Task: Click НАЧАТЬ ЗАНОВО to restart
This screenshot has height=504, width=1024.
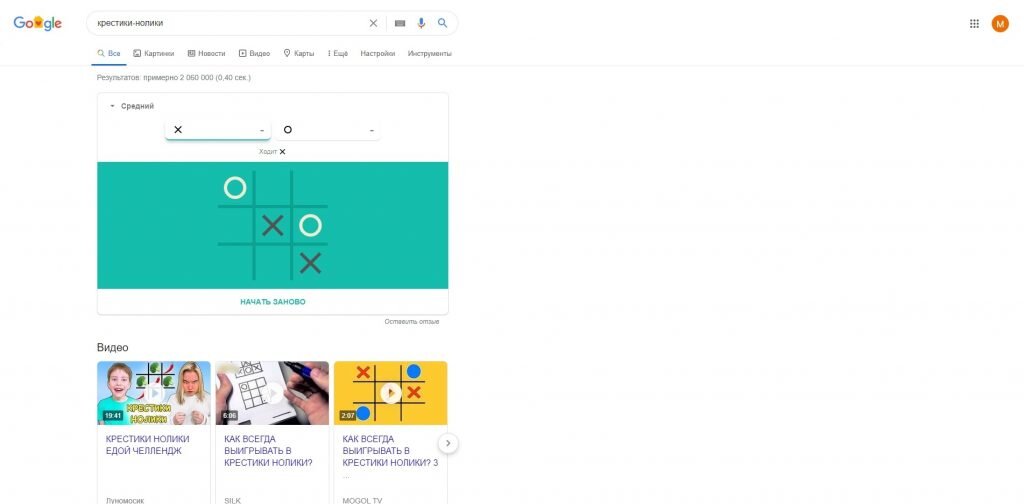Action: [272, 302]
